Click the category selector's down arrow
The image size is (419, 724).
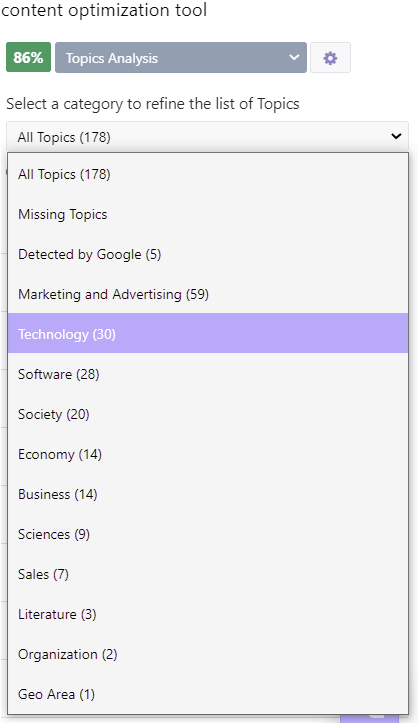396,136
